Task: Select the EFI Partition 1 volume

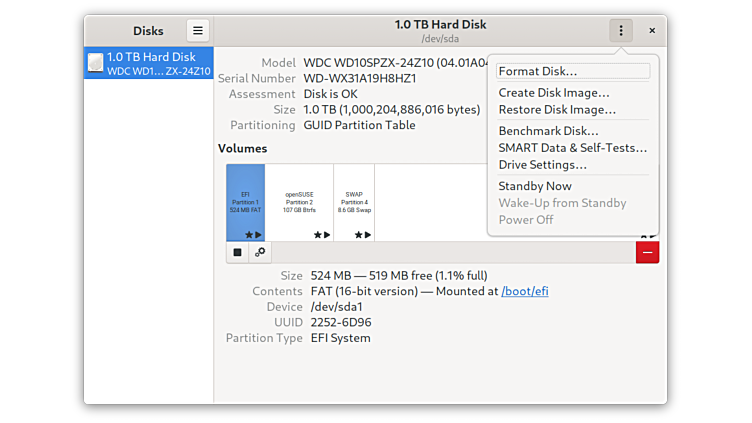Action: (245, 202)
